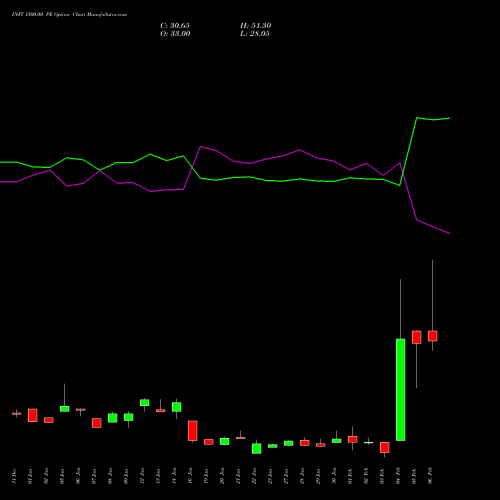
Task: Click the 05 Feb date label
Action: click(x=414, y=476)
